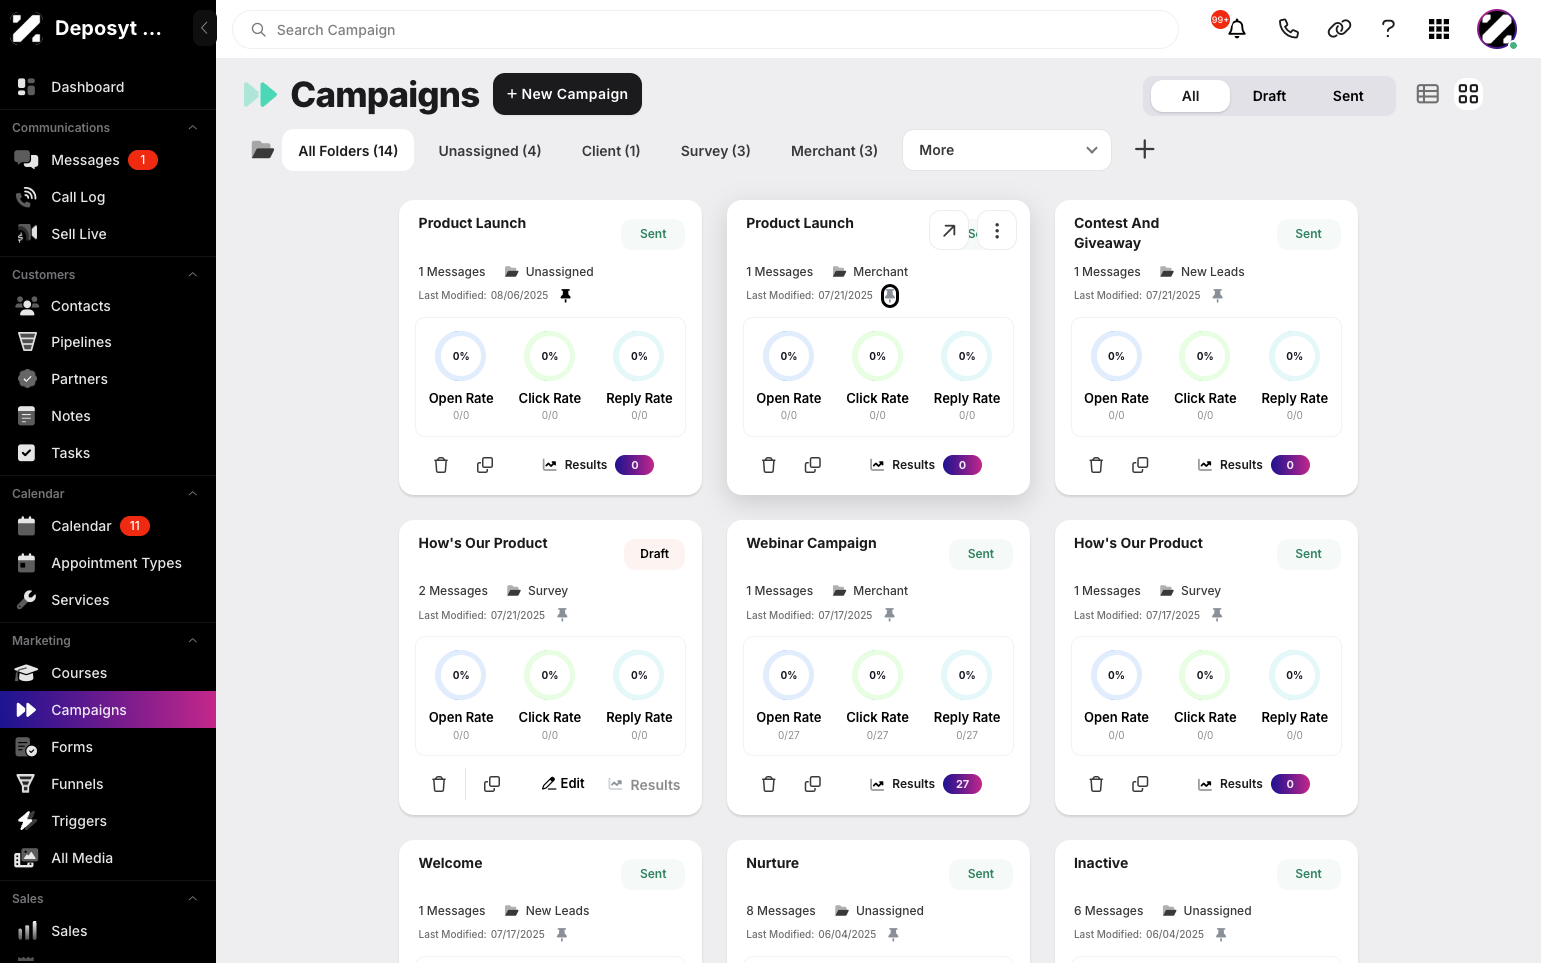The width and height of the screenshot is (1541, 963).
Task: Switch to card grid view
Action: [x=1468, y=94]
